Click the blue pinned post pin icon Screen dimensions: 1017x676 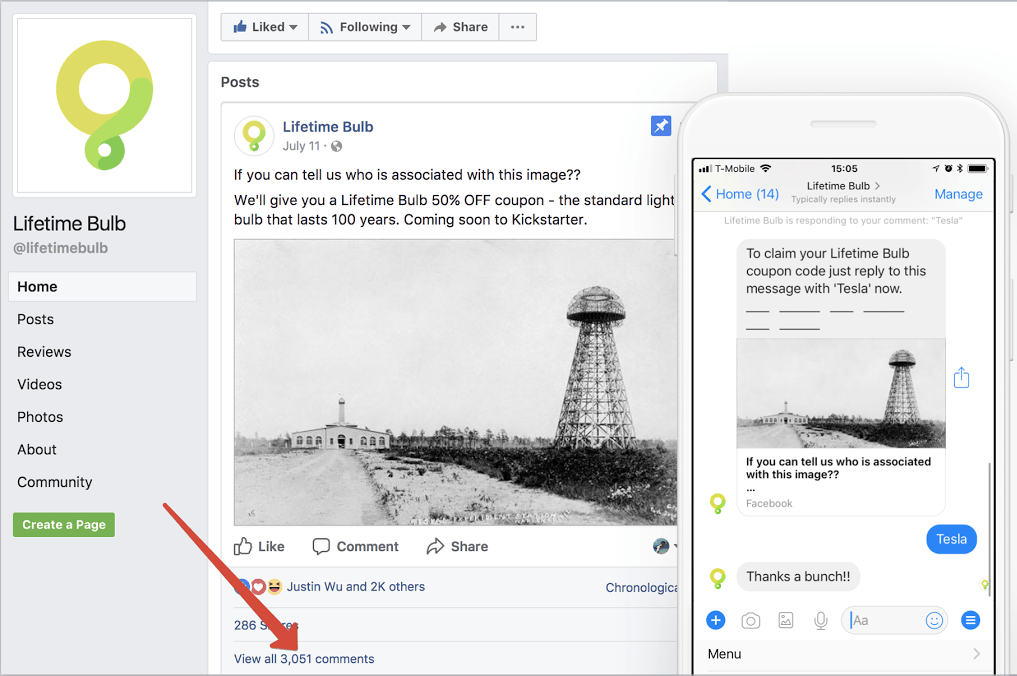coord(661,125)
